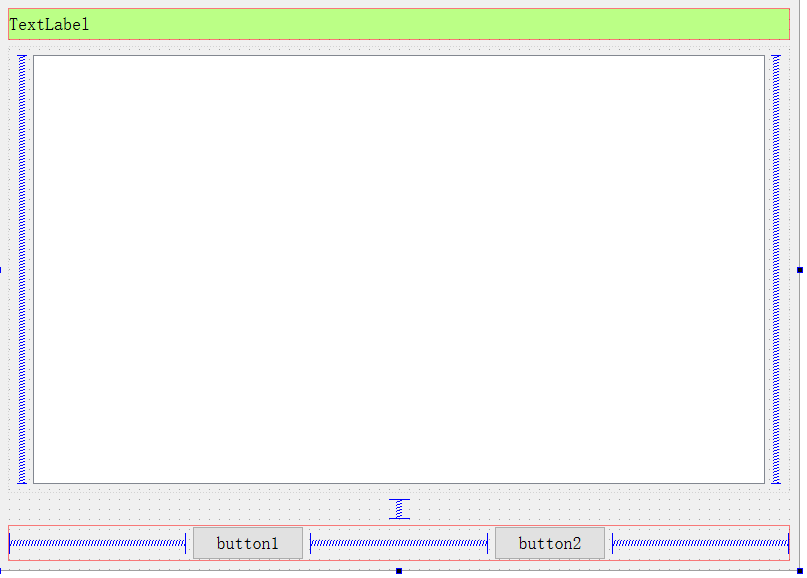This screenshot has height=578, width=807.
Task: Select the green TextLabel1 label
Action: point(50,25)
